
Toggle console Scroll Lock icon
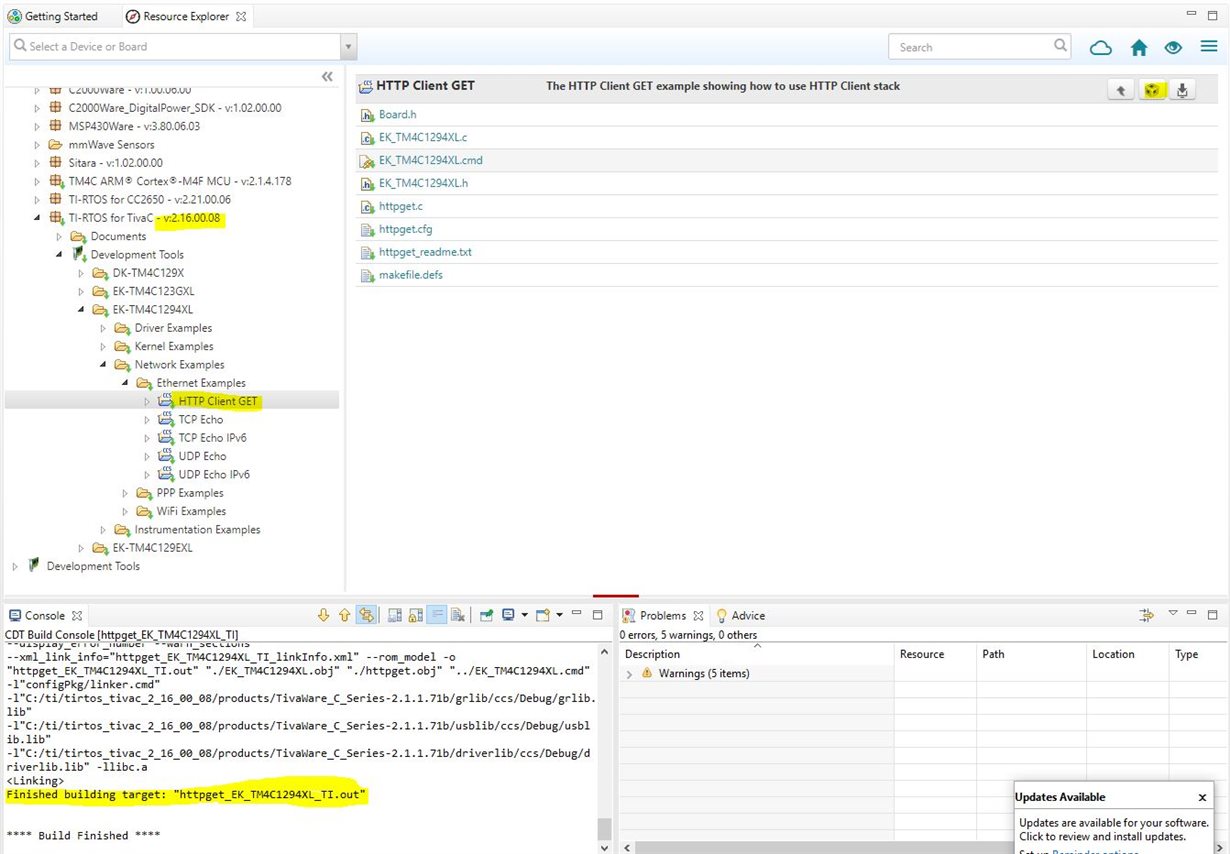[x=416, y=615]
